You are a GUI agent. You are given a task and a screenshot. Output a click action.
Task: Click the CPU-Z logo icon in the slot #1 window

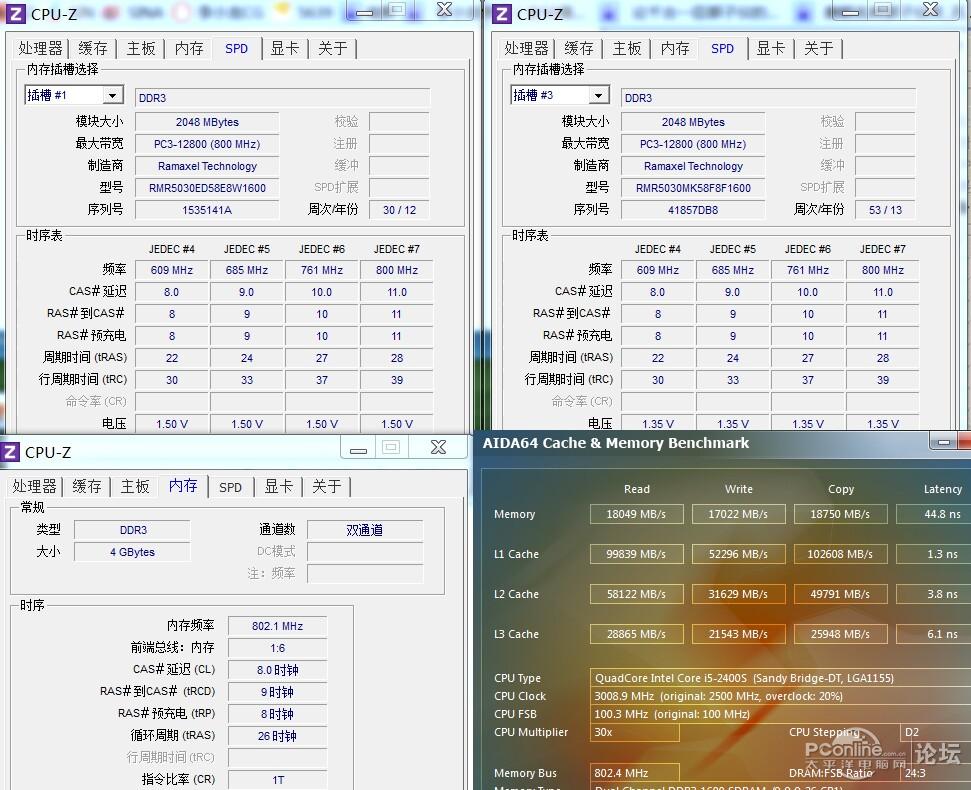coord(15,14)
